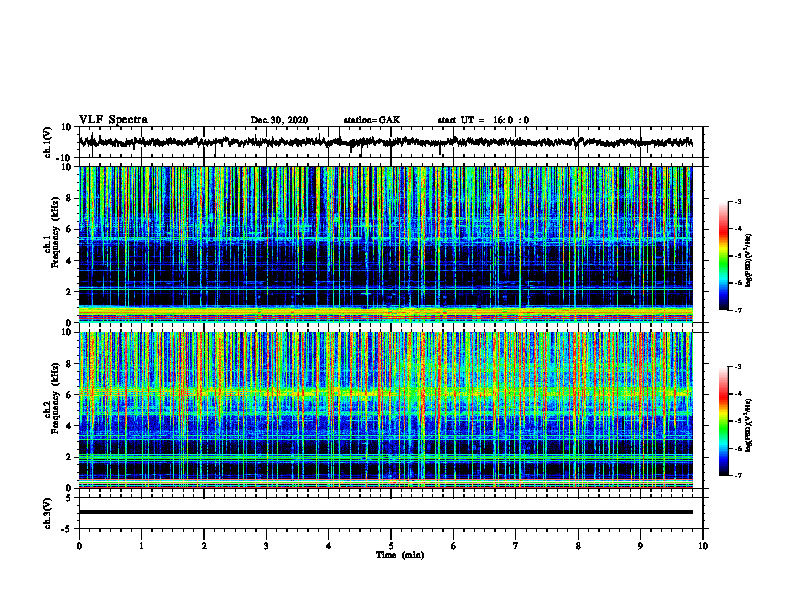Click the "10" tick on the time axis

pyautogui.click(x=703, y=546)
